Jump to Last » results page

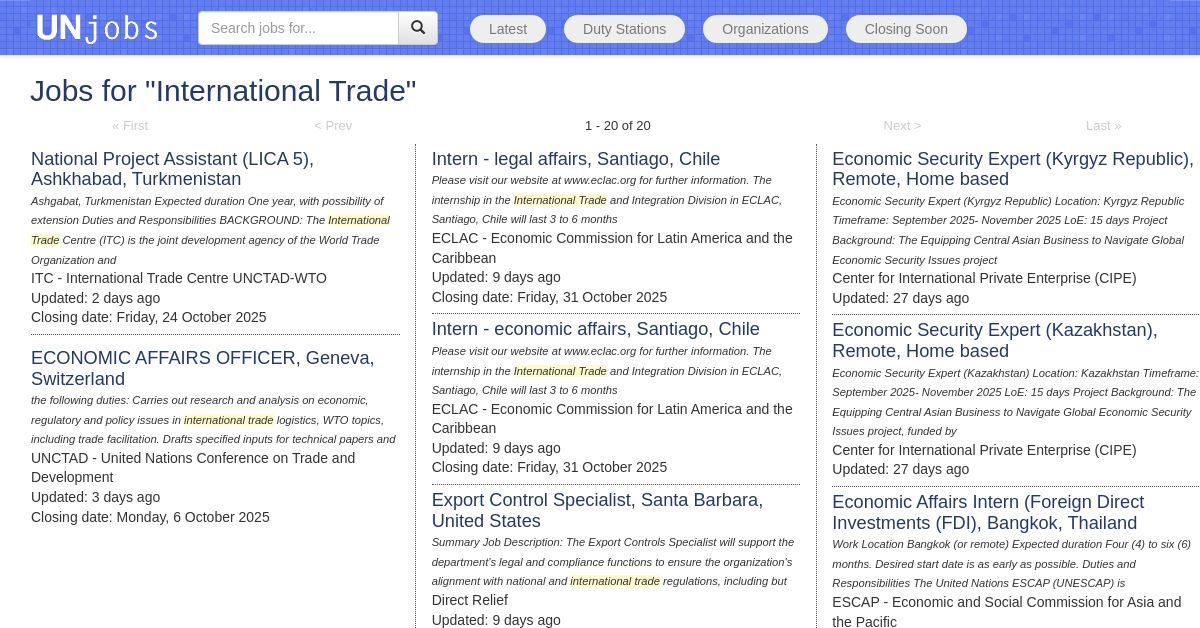click(x=1103, y=126)
